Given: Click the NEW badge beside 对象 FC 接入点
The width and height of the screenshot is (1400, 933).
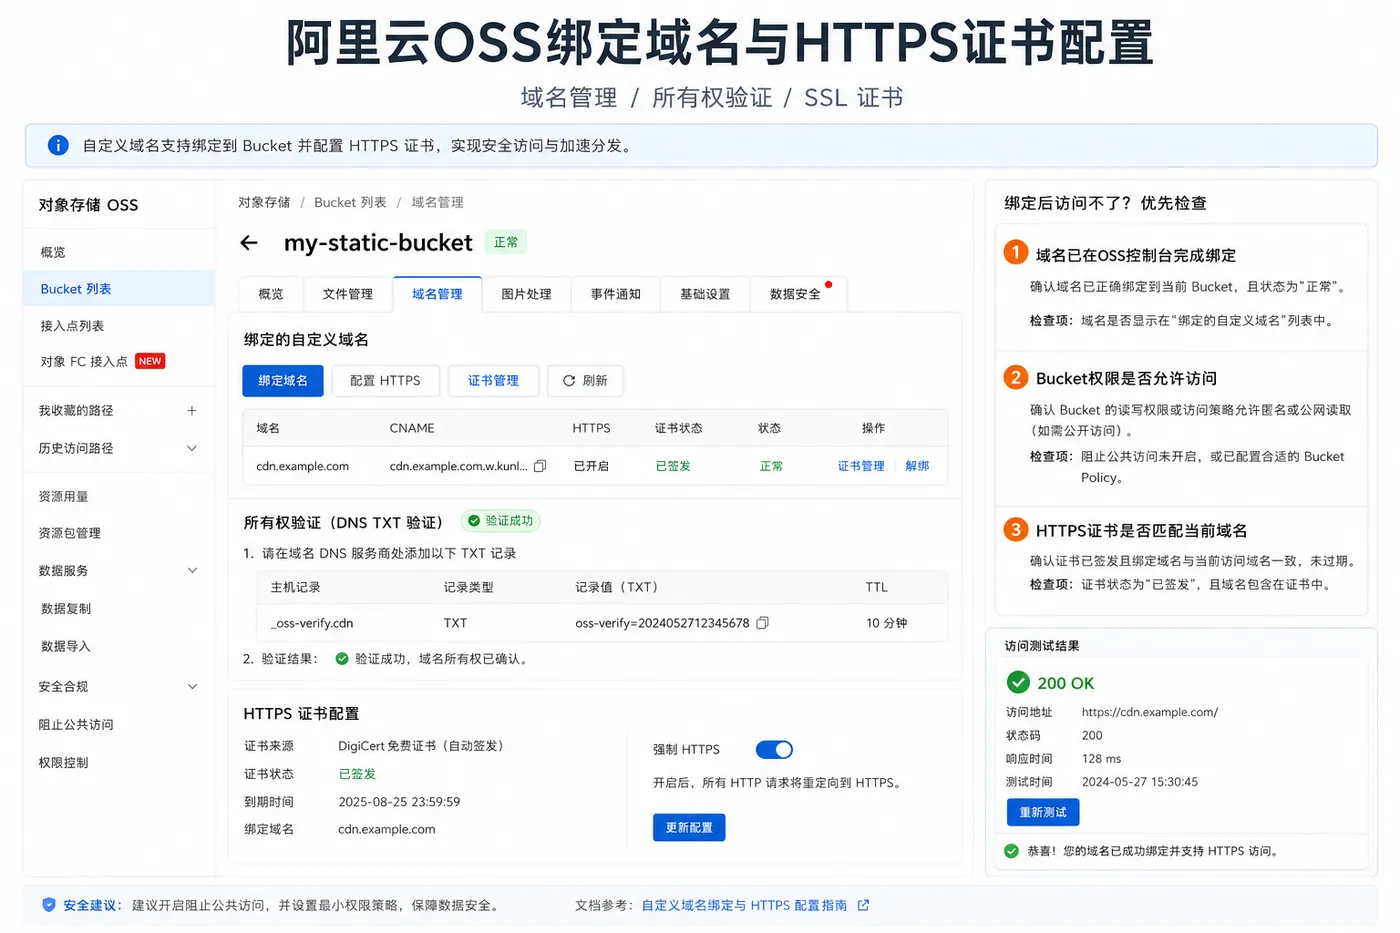Looking at the screenshot, I should [x=150, y=361].
